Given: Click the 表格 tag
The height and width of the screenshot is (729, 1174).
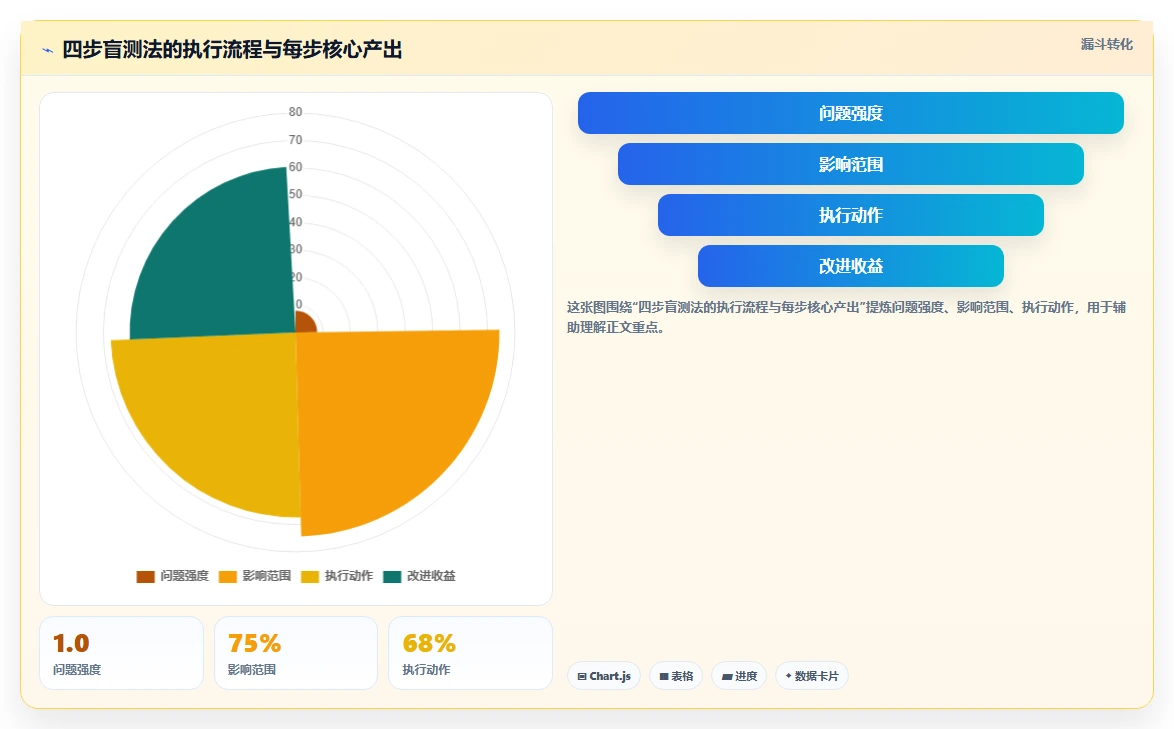Looking at the screenshot, I should tap(676, 676).
